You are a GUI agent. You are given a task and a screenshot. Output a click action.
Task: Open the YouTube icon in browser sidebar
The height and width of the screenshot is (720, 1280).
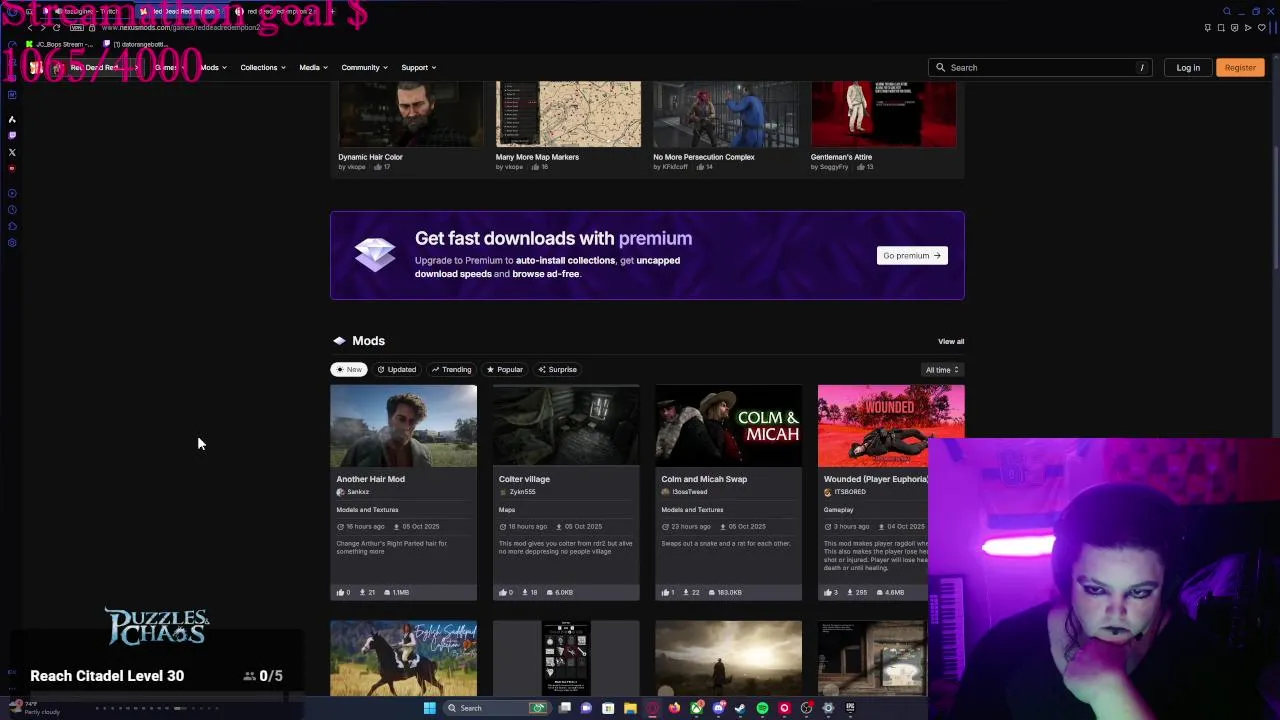pos(12,168)
